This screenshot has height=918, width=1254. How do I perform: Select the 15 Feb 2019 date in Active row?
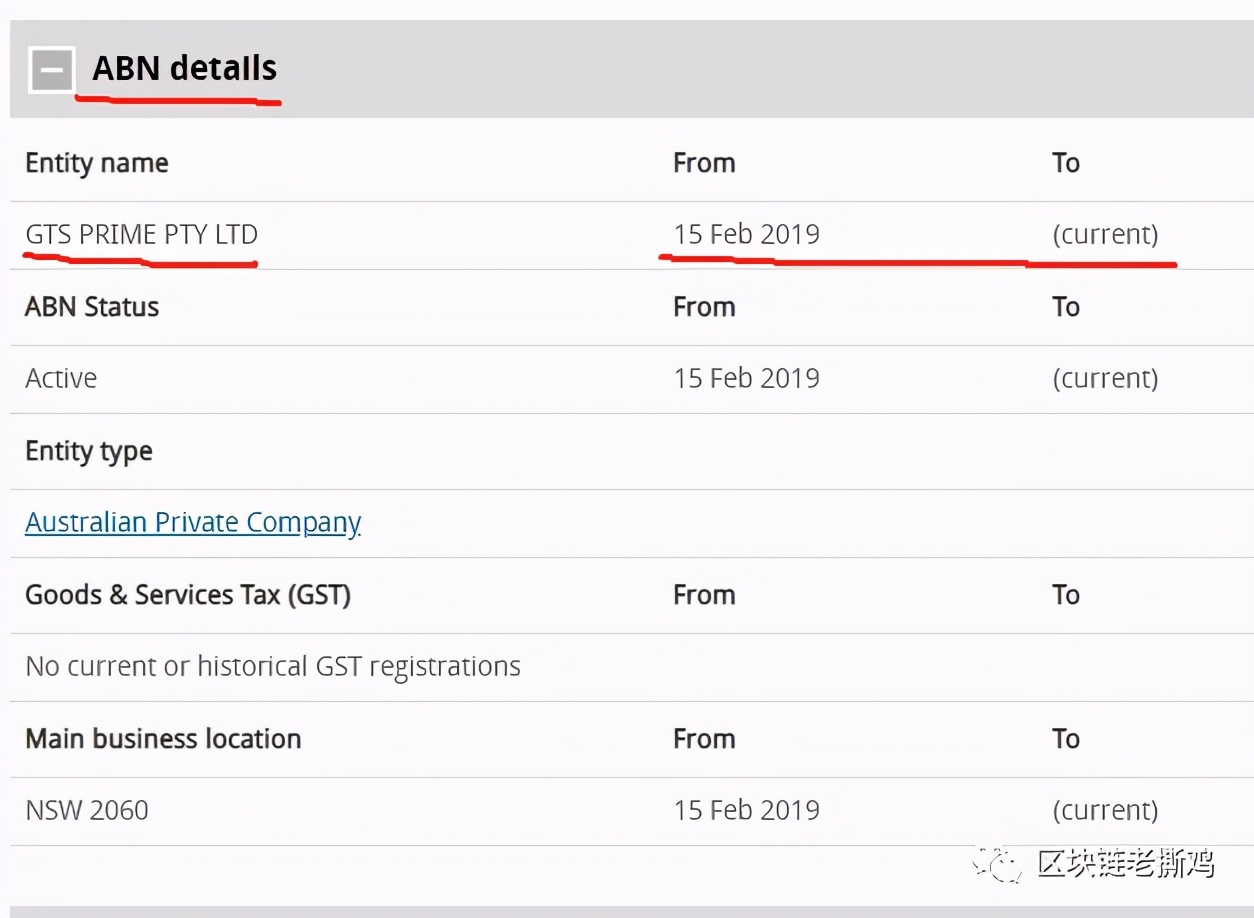747,379
